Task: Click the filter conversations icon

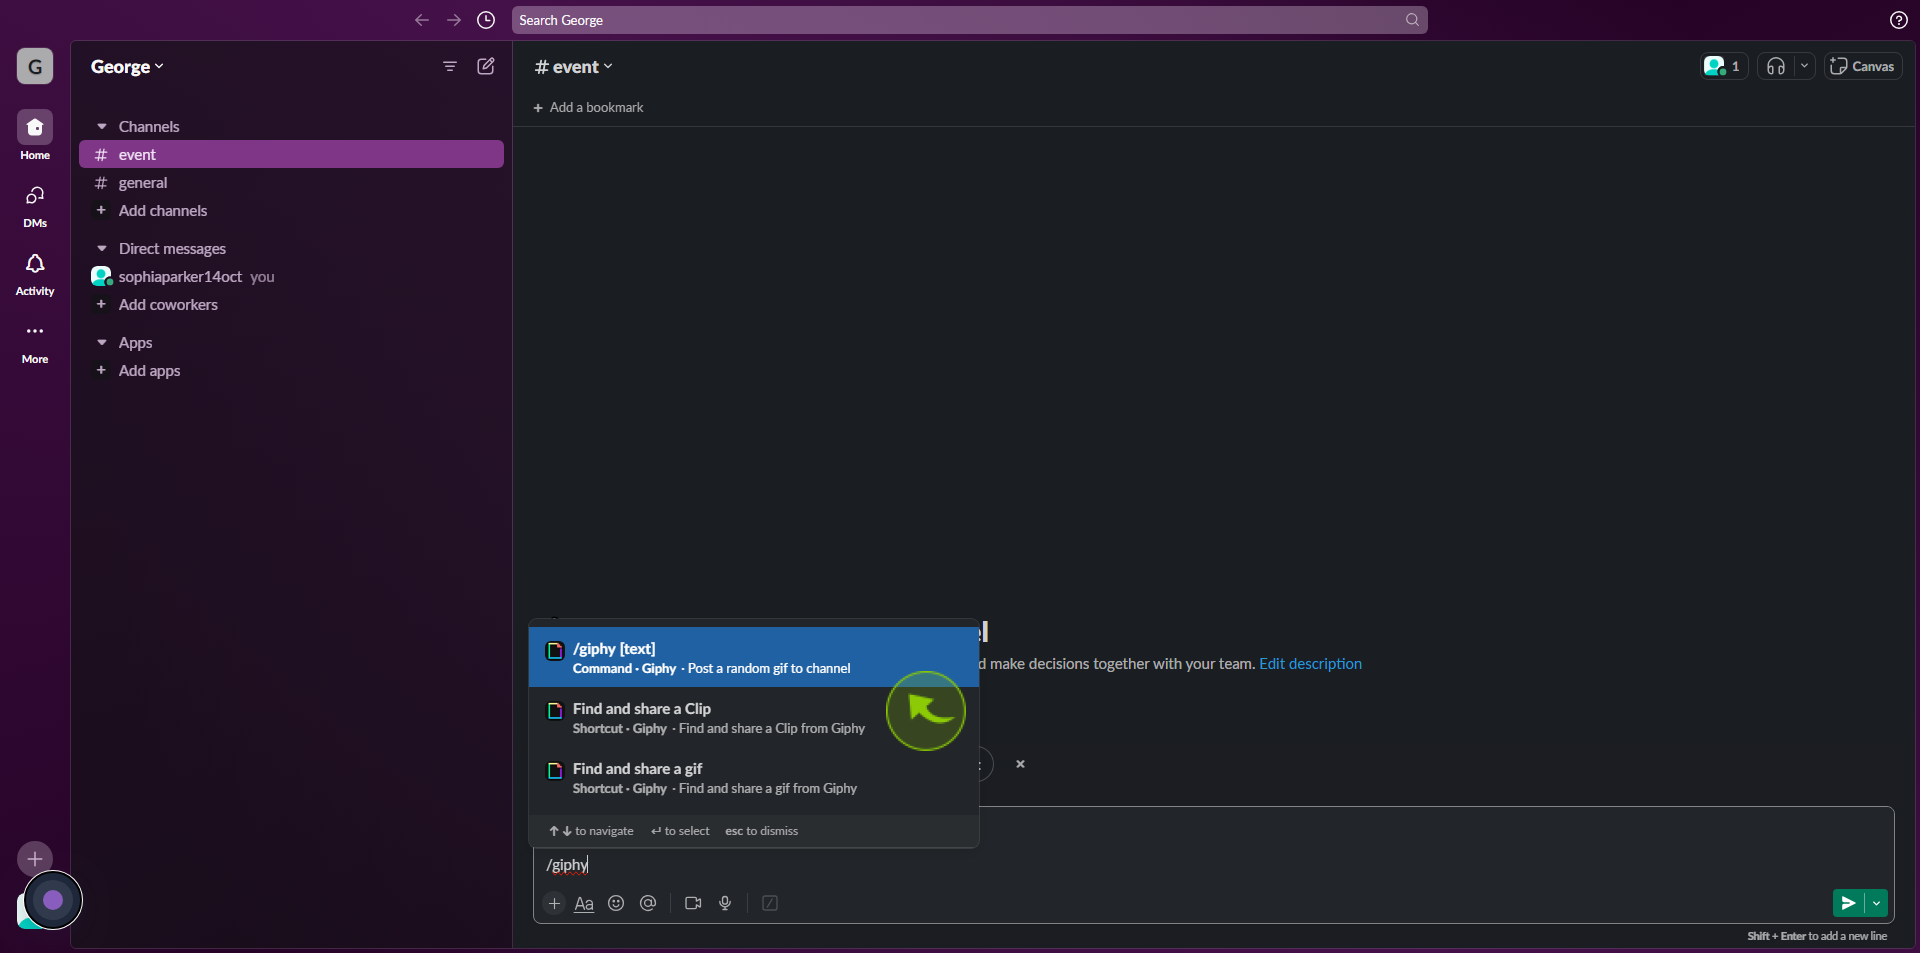Action: pos(450,66)
